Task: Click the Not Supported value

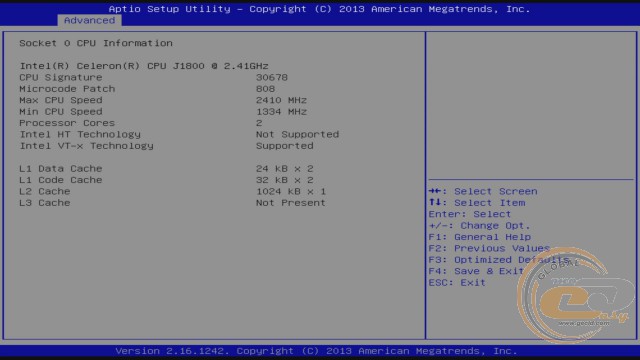Action: point(298,135)
